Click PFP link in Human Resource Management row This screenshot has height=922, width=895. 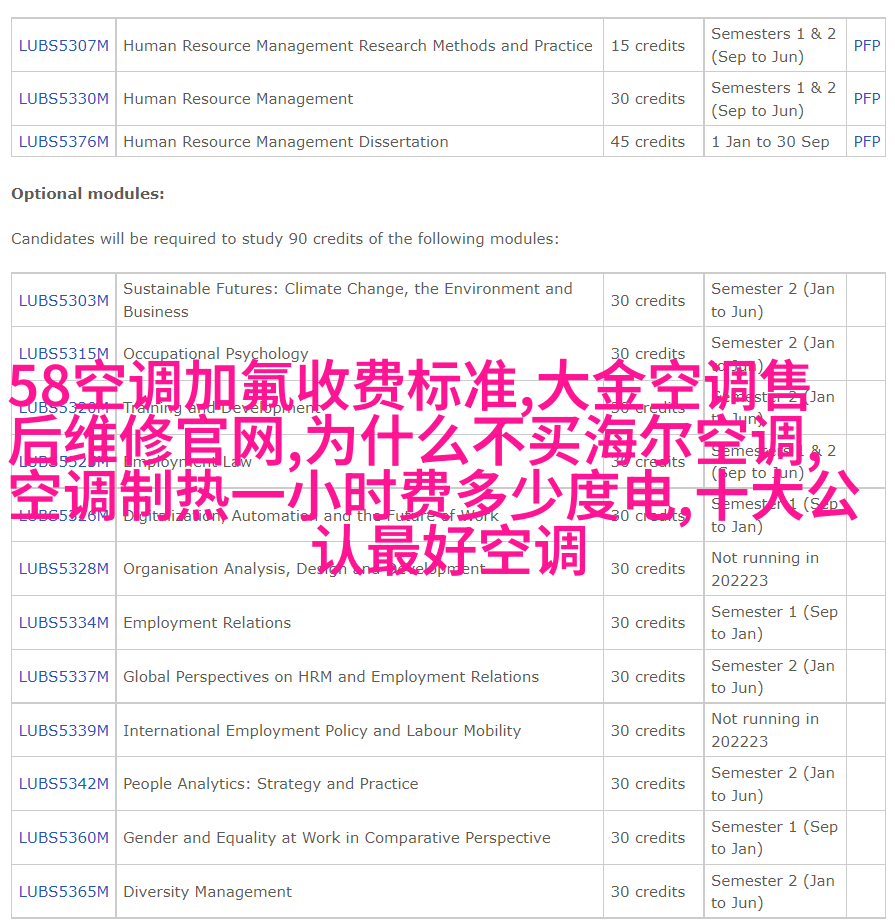pos(867,99)
